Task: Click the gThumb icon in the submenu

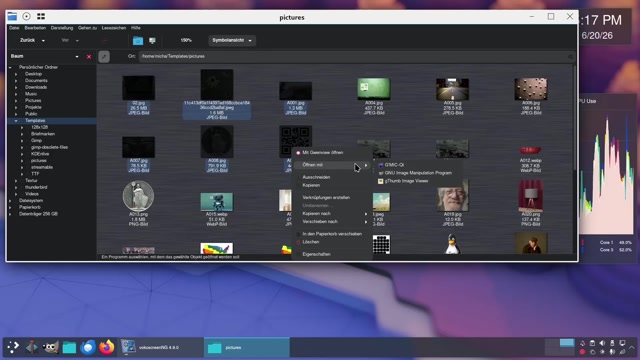Action: click(380, 181)
